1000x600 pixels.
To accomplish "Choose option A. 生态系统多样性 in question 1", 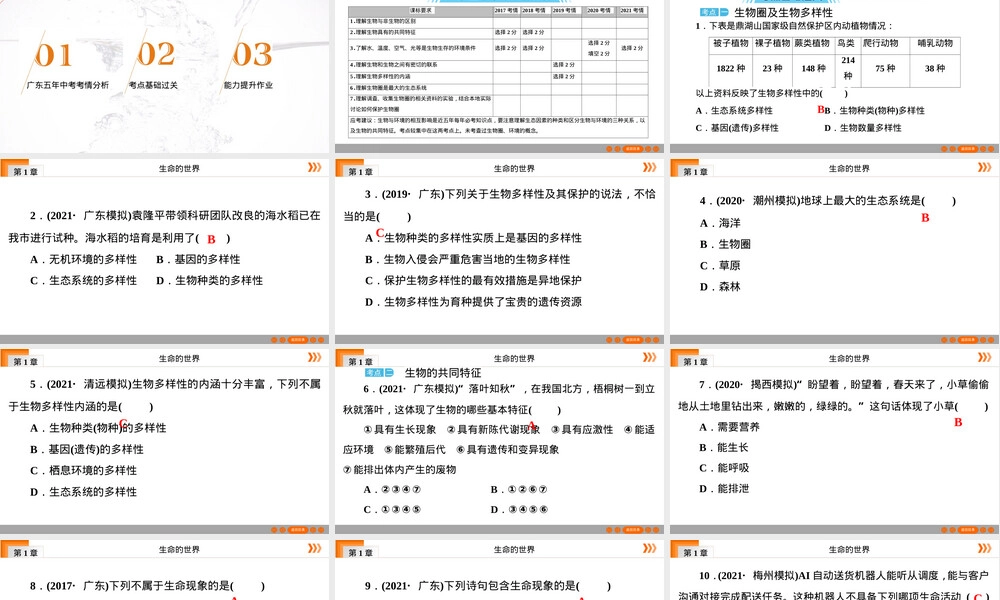I will pos(734,110).
